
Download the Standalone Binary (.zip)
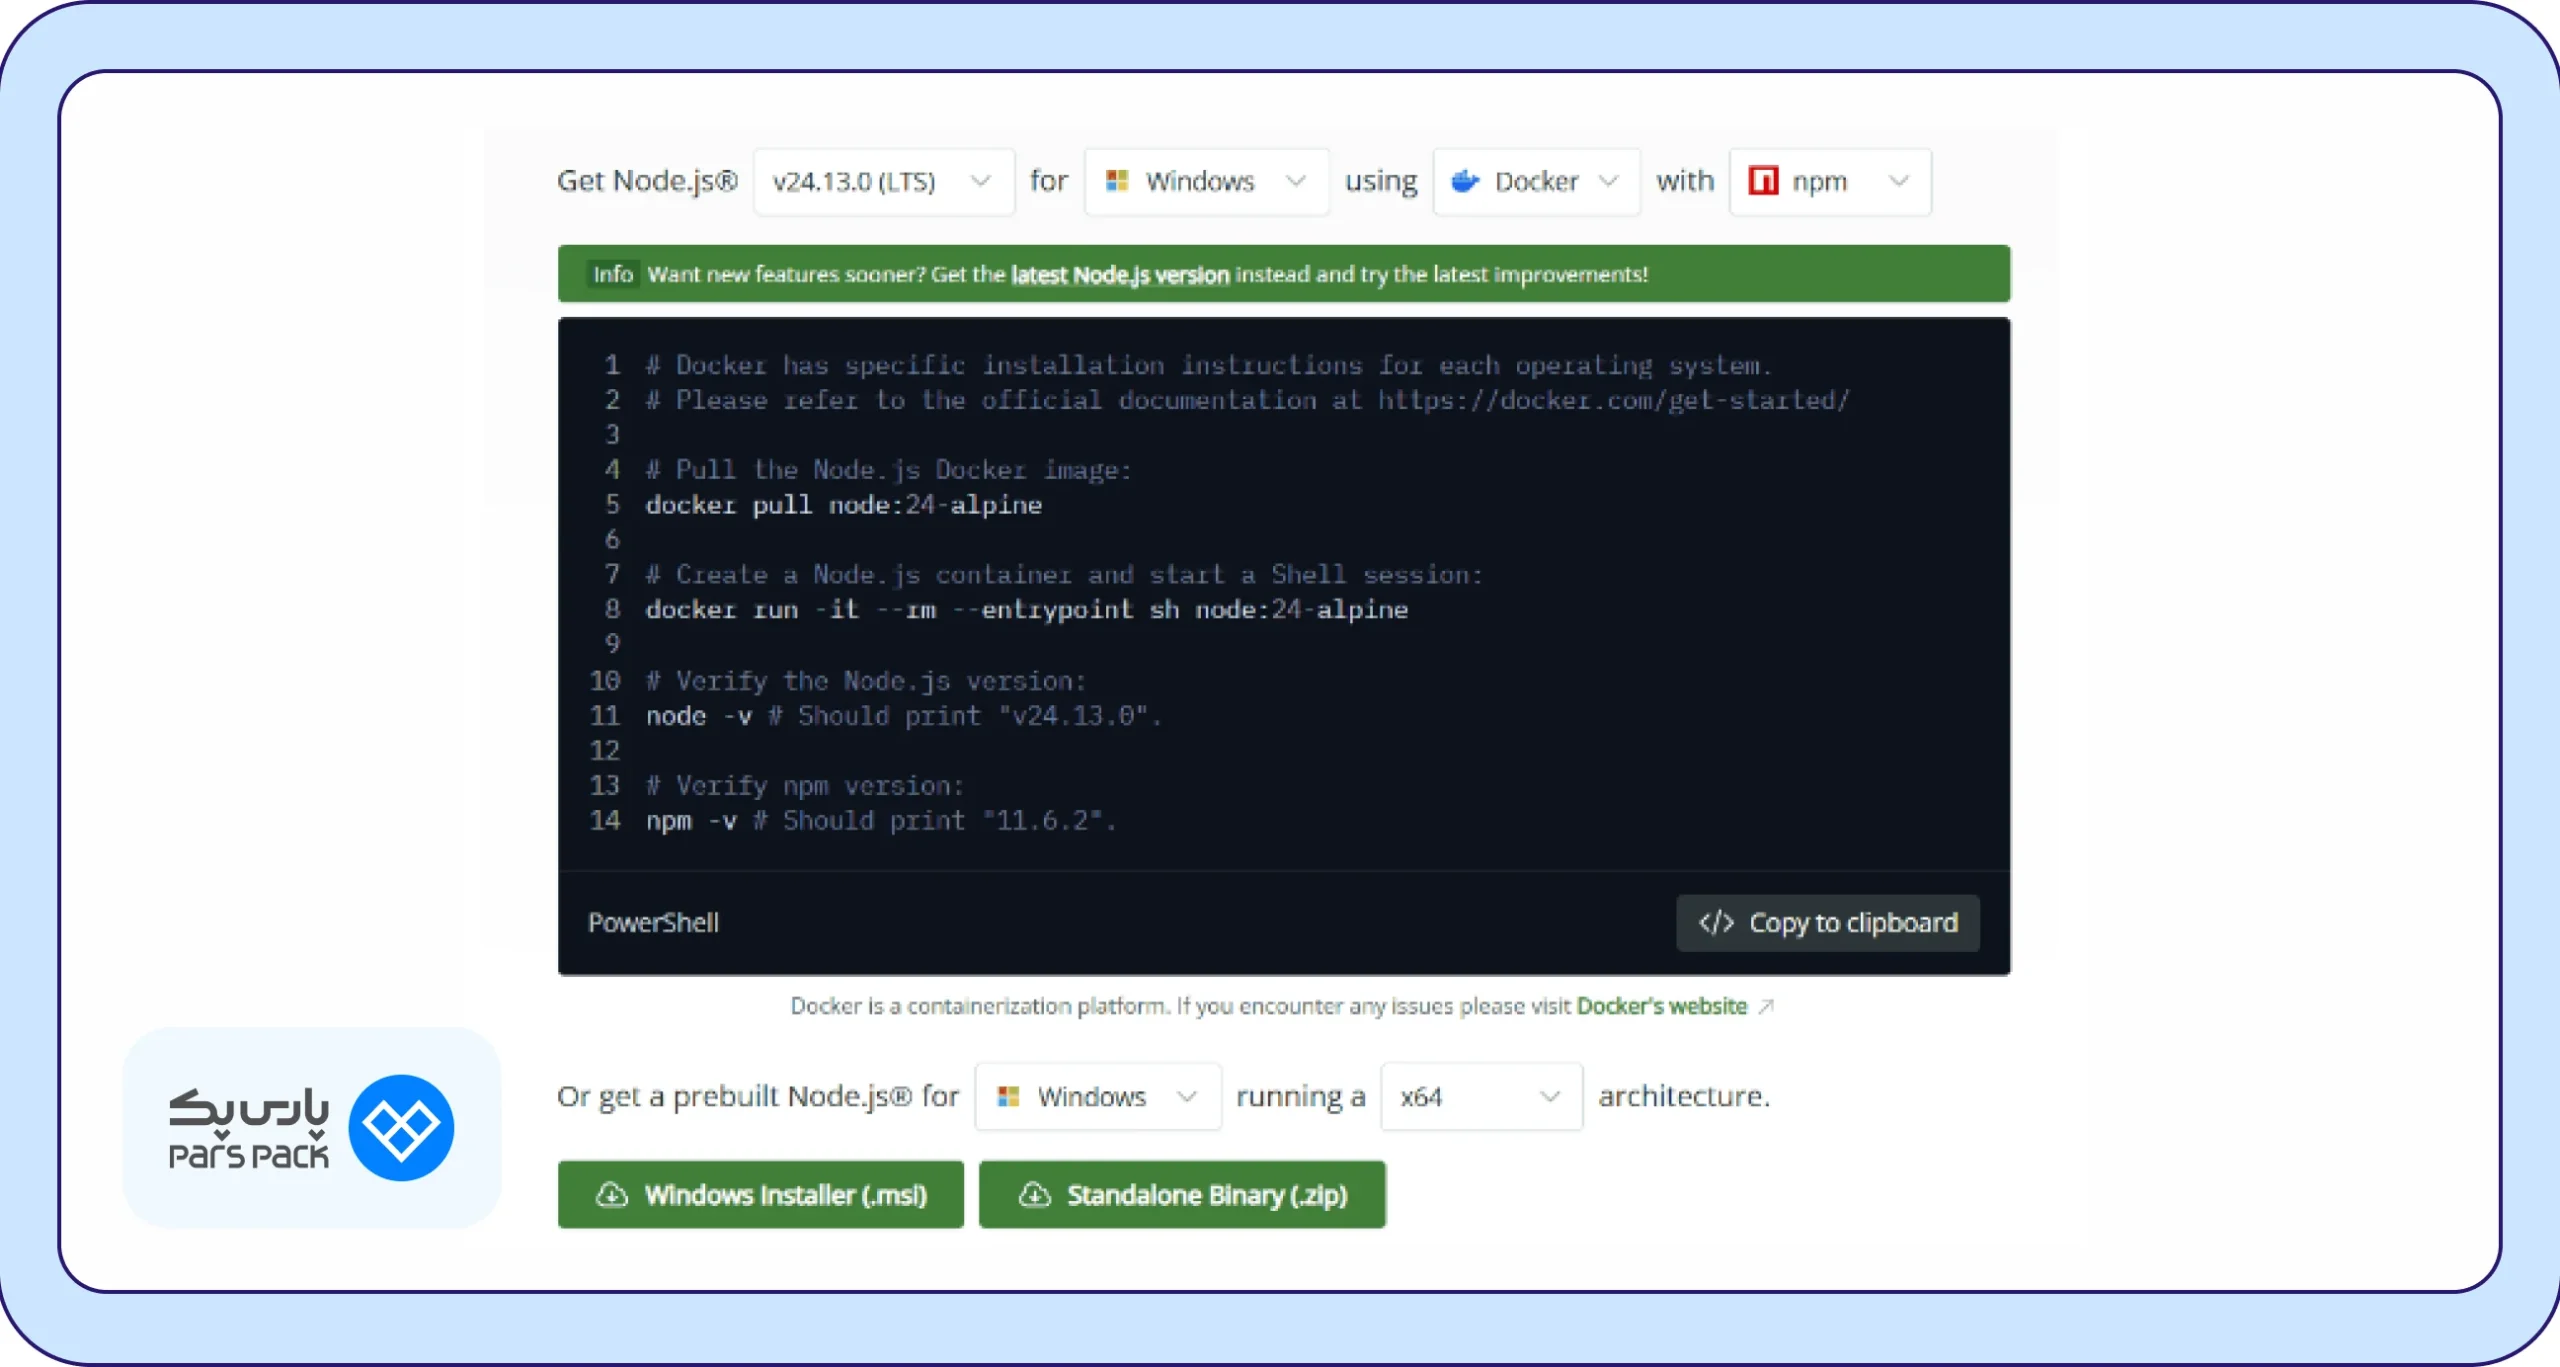pyautogui.click(x=1182, y=1195)
